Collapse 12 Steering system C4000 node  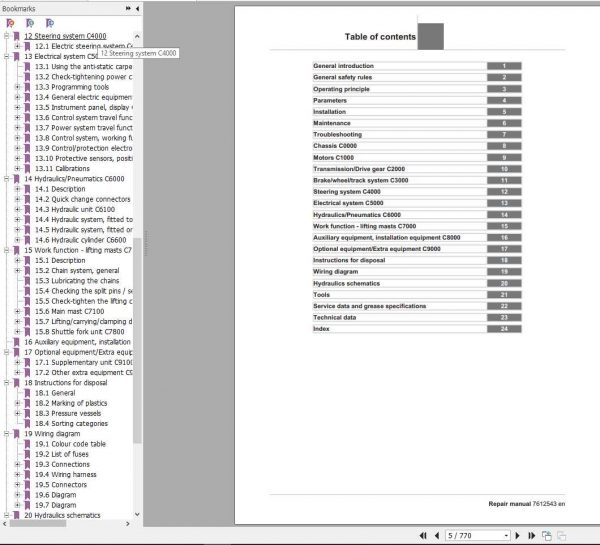pyautogui.click(x=6, y=36)
